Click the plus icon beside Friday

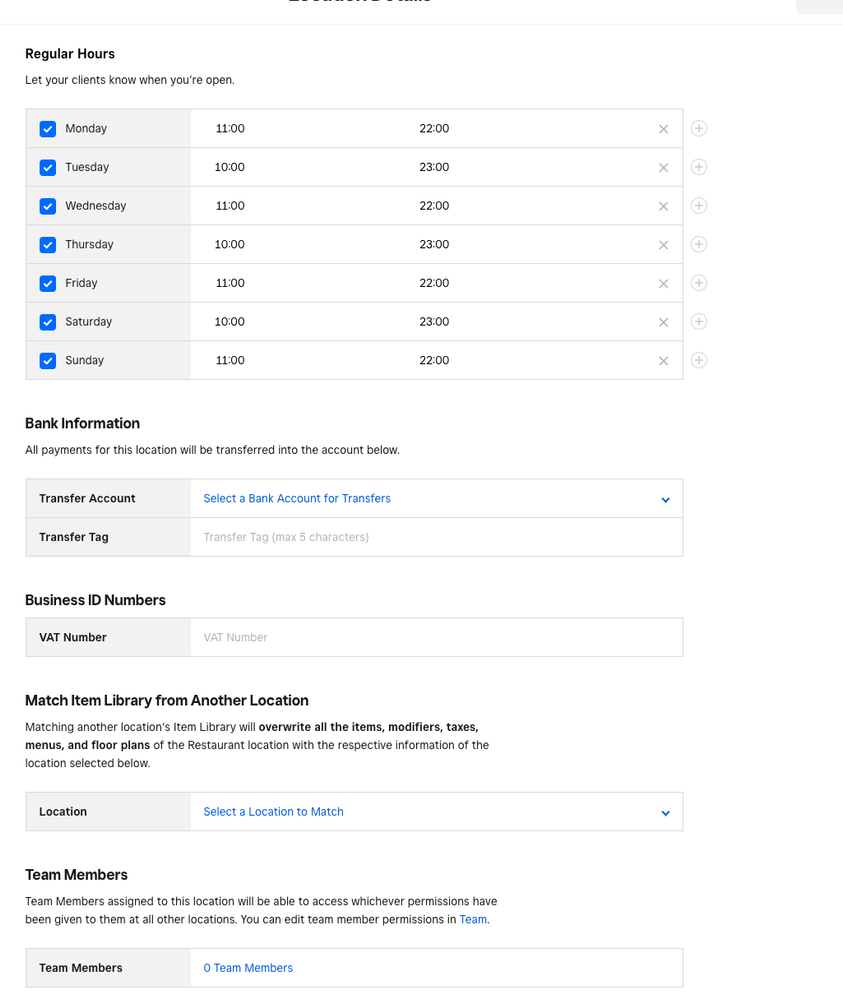(x=699, y=283)
